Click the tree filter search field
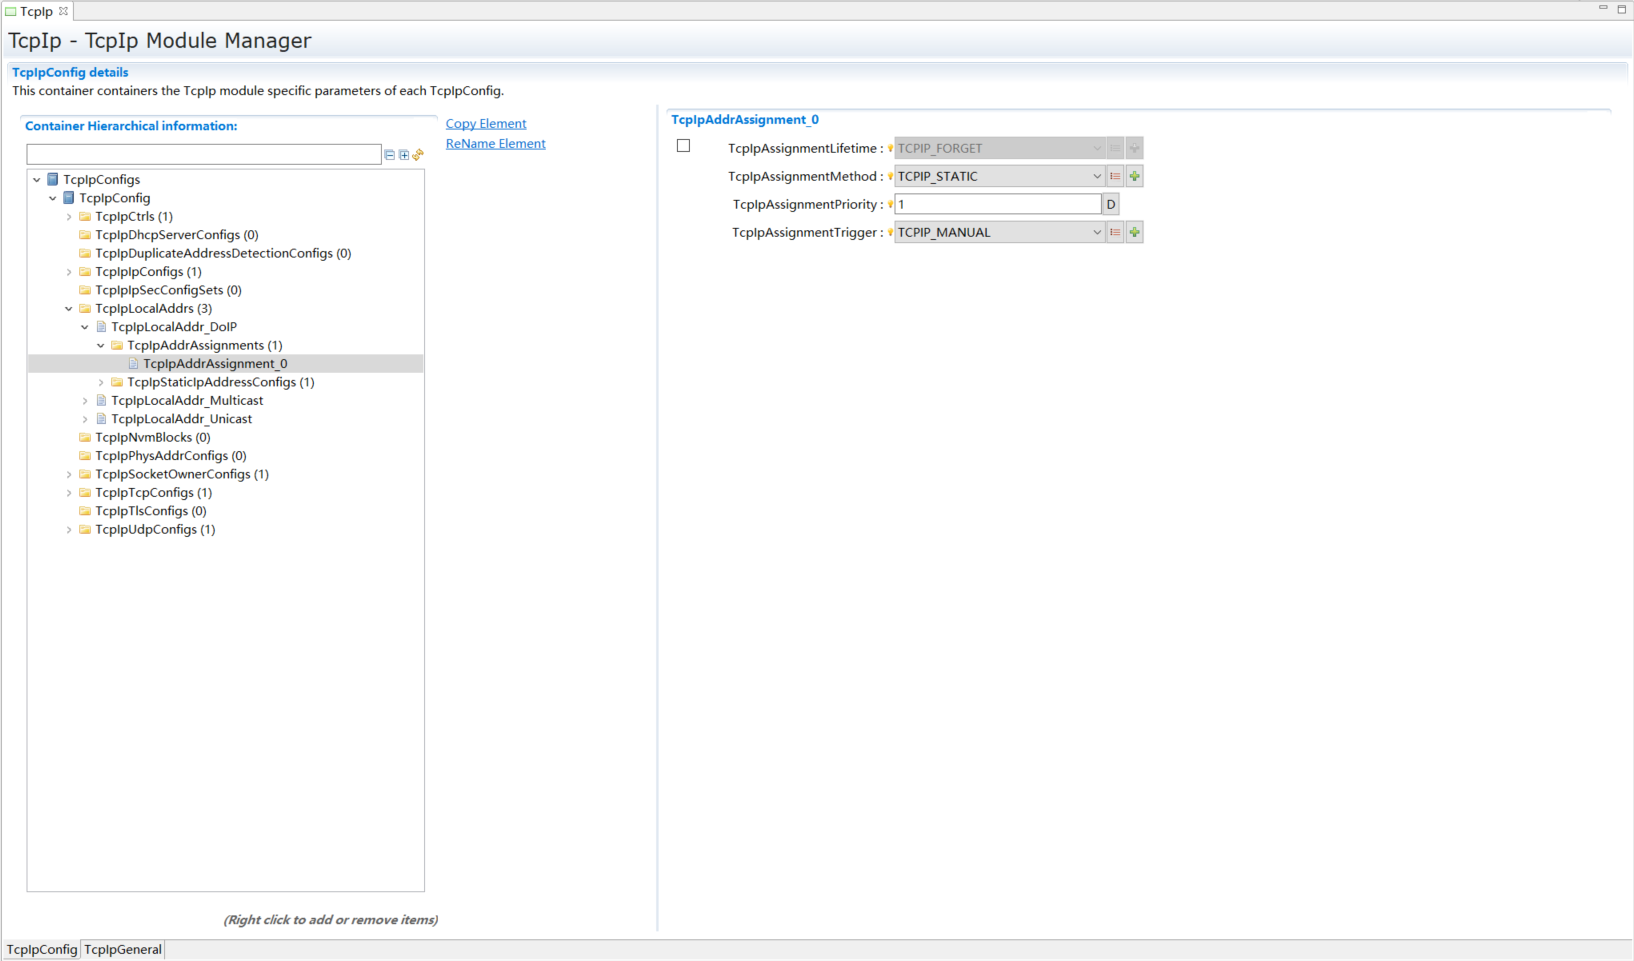Image resolution: width=1634 pixels, height=961 pixels. [x=204, y=155]
